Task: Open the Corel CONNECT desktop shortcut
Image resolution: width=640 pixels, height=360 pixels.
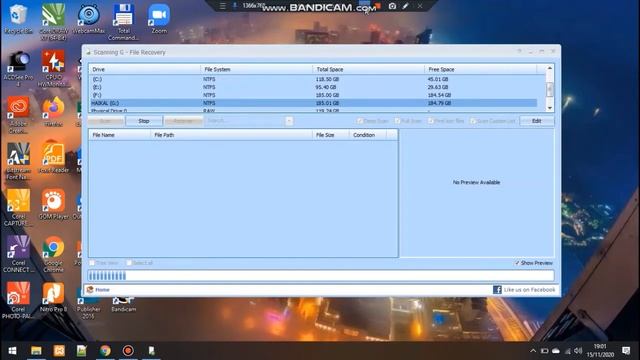Action: [x=18, y=254]
